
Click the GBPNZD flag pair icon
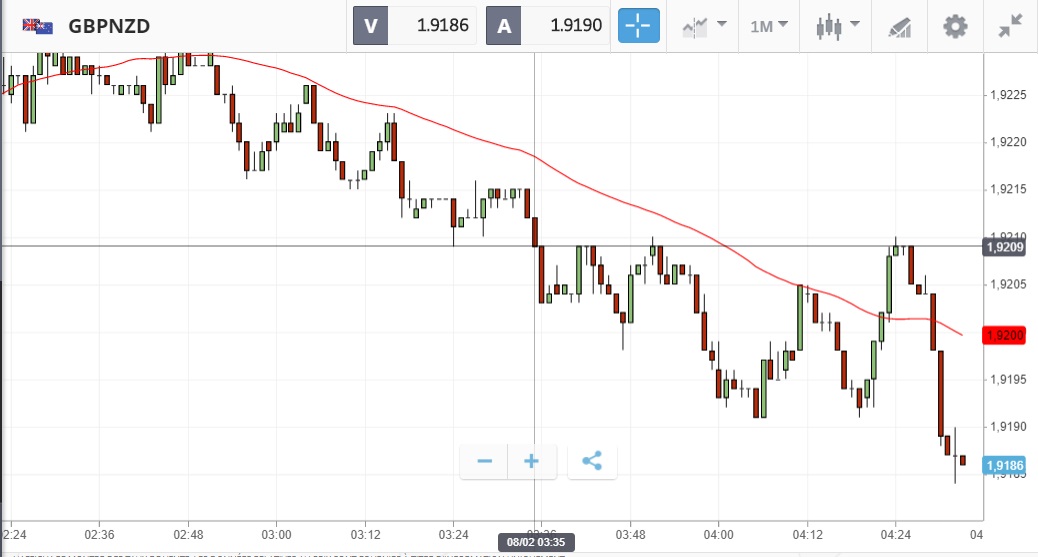click(x=39, y=26)
